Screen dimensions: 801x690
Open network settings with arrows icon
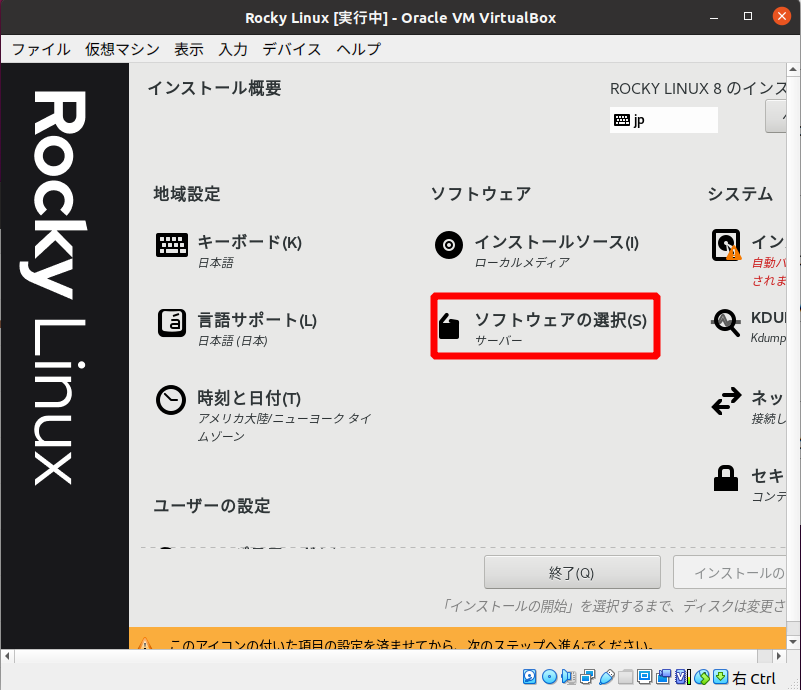click(748, 406)
